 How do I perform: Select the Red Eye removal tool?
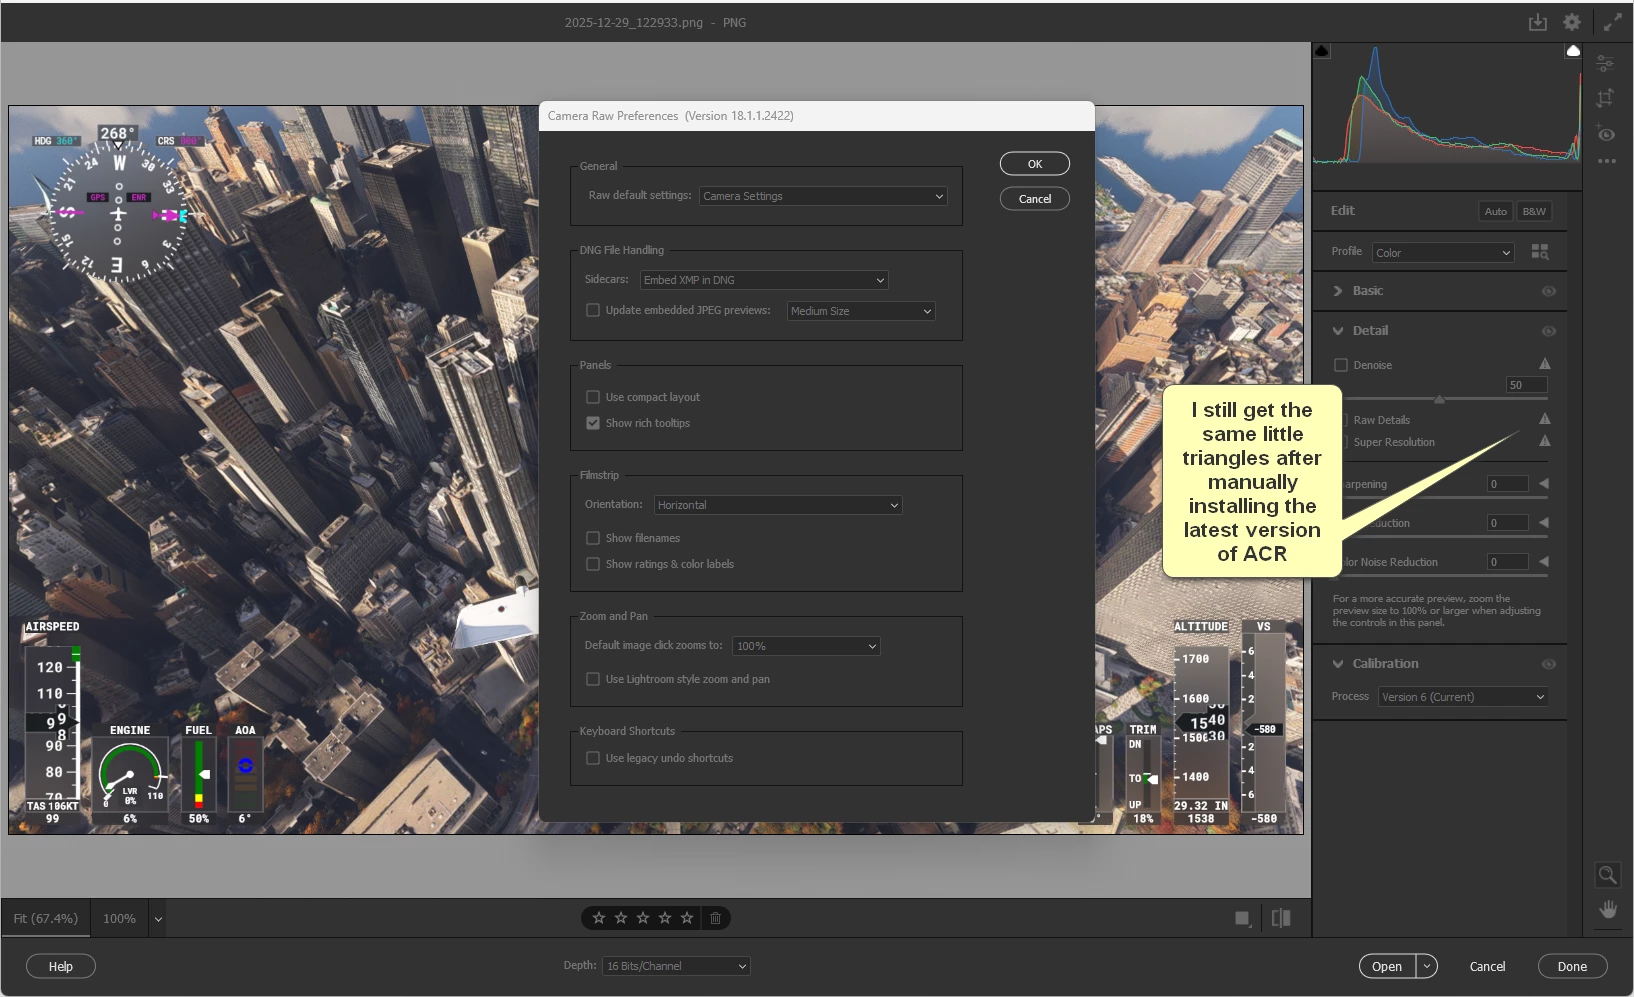point(1606,134)
